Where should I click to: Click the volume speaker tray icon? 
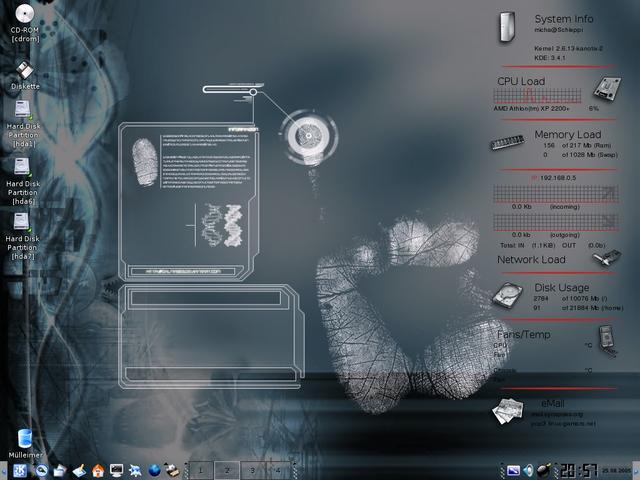pos(529,469)
